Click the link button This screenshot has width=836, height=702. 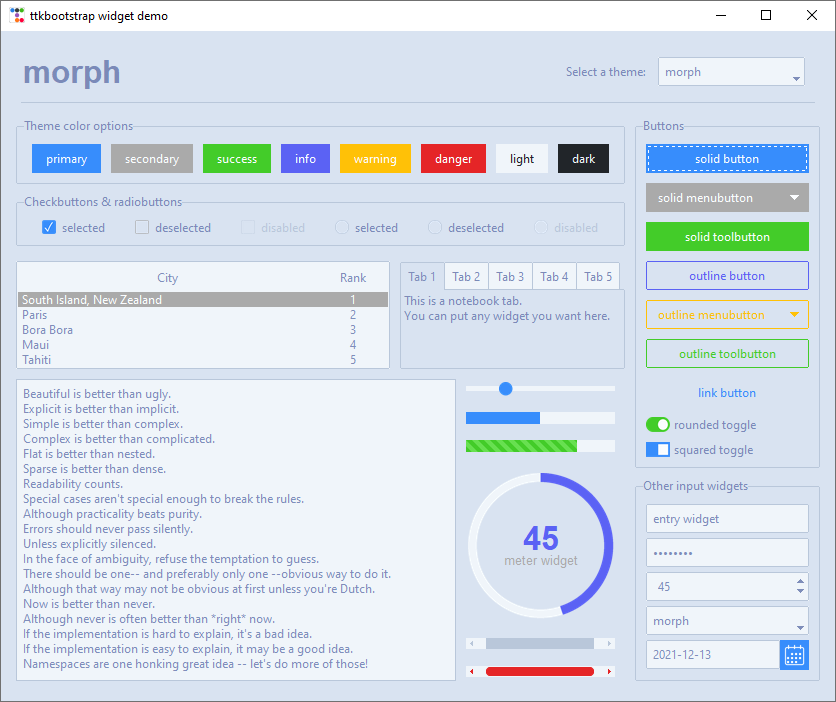tap(727, 392)
